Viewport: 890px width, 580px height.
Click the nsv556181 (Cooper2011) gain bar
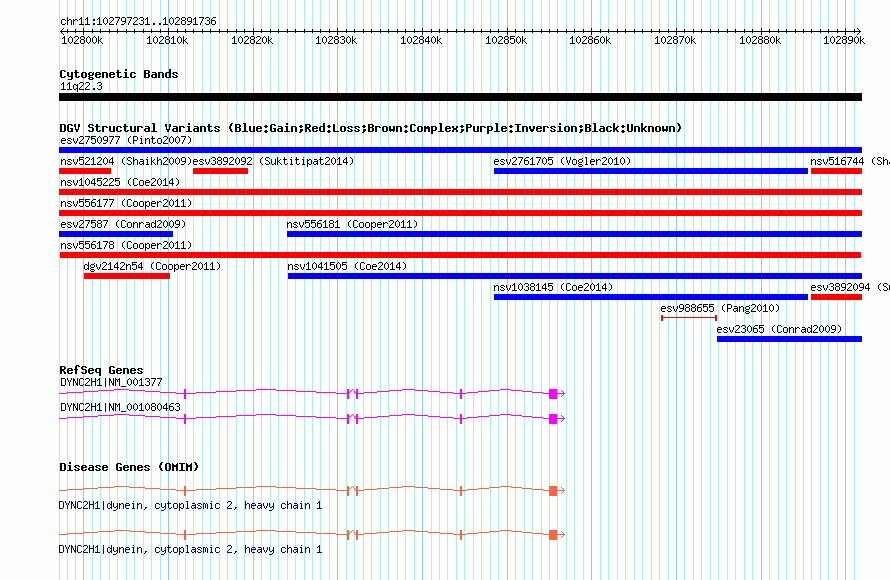[x=574, y=234]
